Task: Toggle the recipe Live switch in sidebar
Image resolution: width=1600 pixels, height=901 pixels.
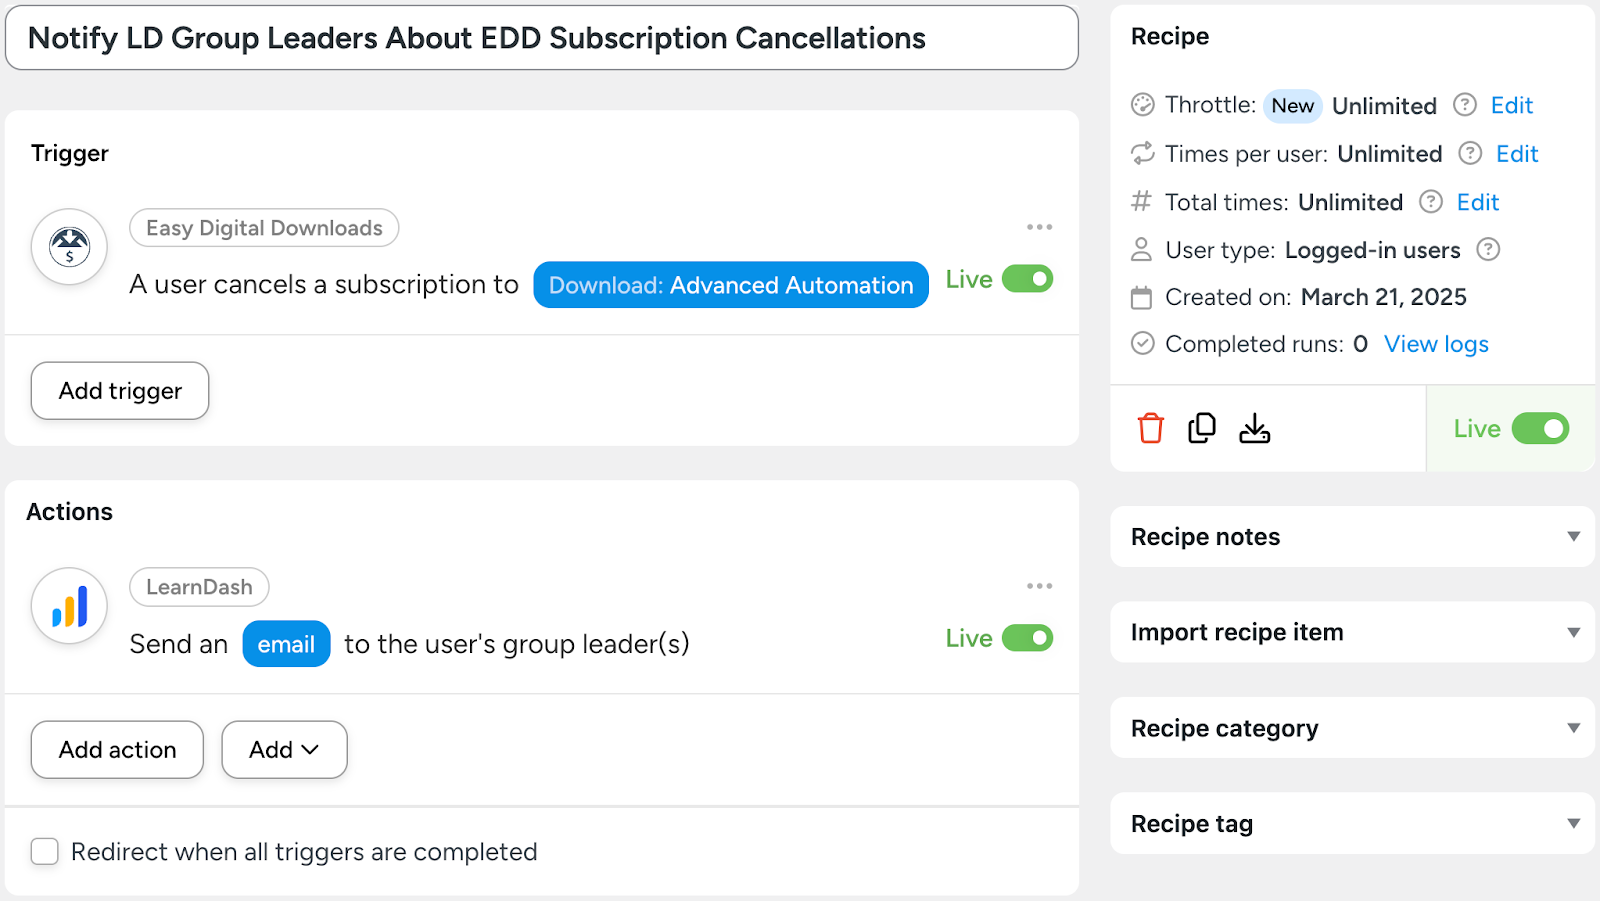Action: (1539, 429)
